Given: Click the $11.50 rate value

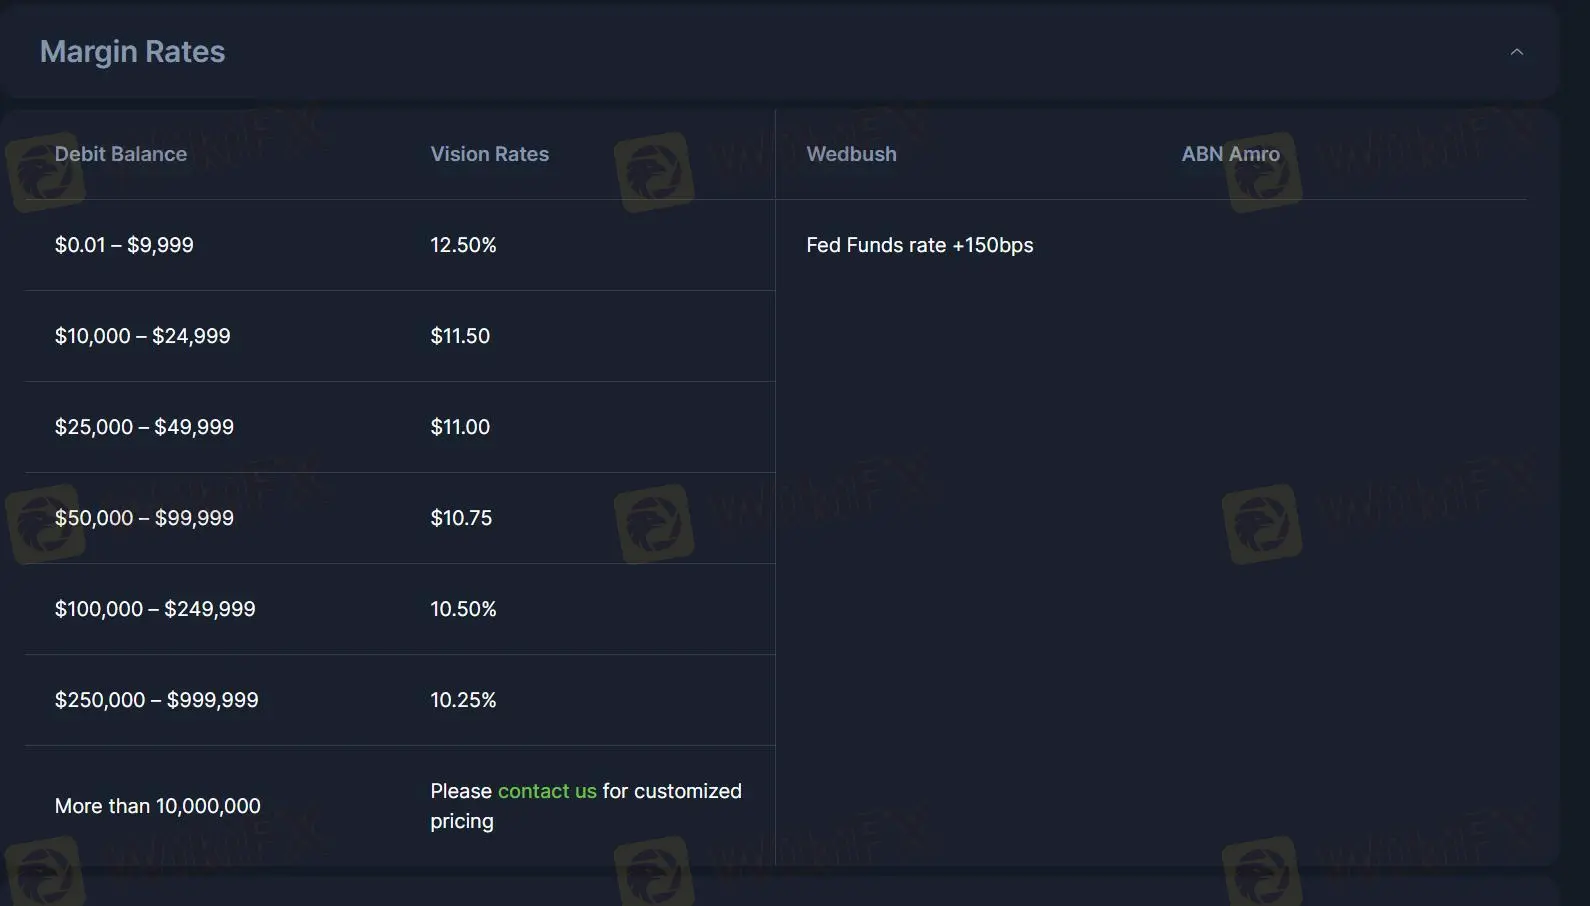Looking at the screenshot, I should coord(460,336).
